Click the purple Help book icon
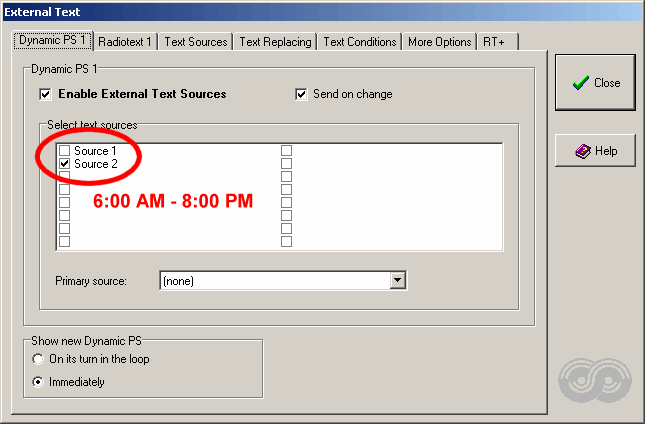The image size is (645, 424). click(x=583, y=151)
